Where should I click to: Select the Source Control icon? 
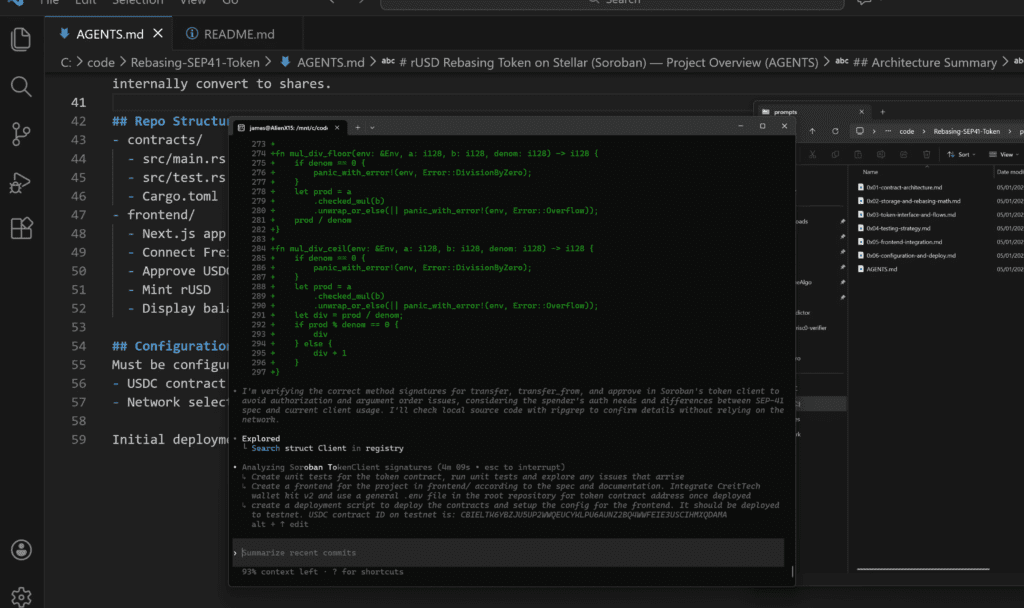[21, 133]
